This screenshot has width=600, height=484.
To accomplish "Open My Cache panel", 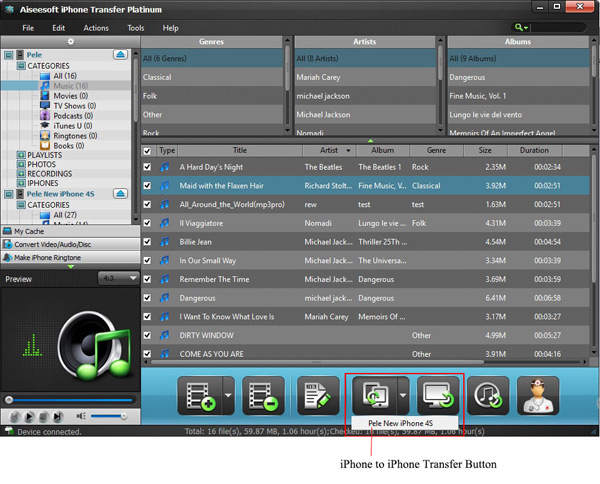I will 71,231.
